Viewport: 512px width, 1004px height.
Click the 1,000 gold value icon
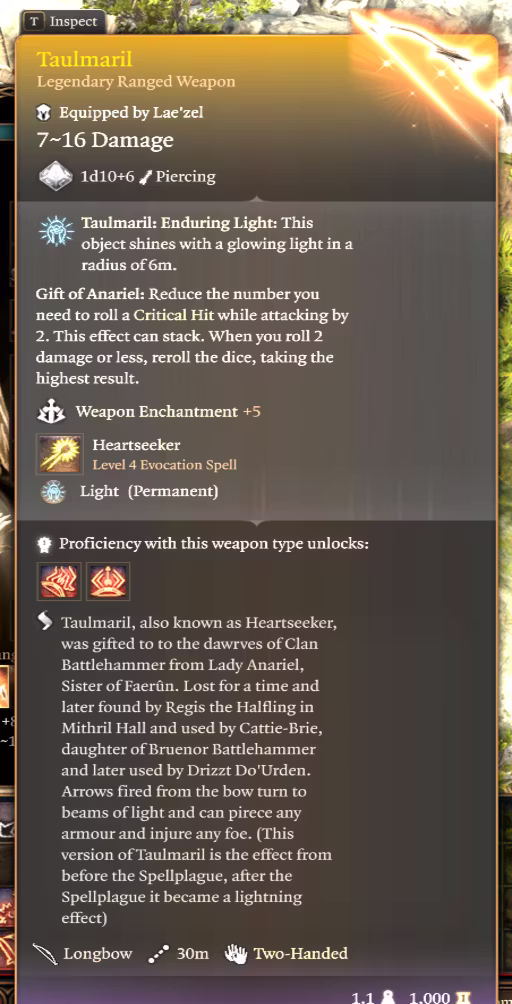463,997
